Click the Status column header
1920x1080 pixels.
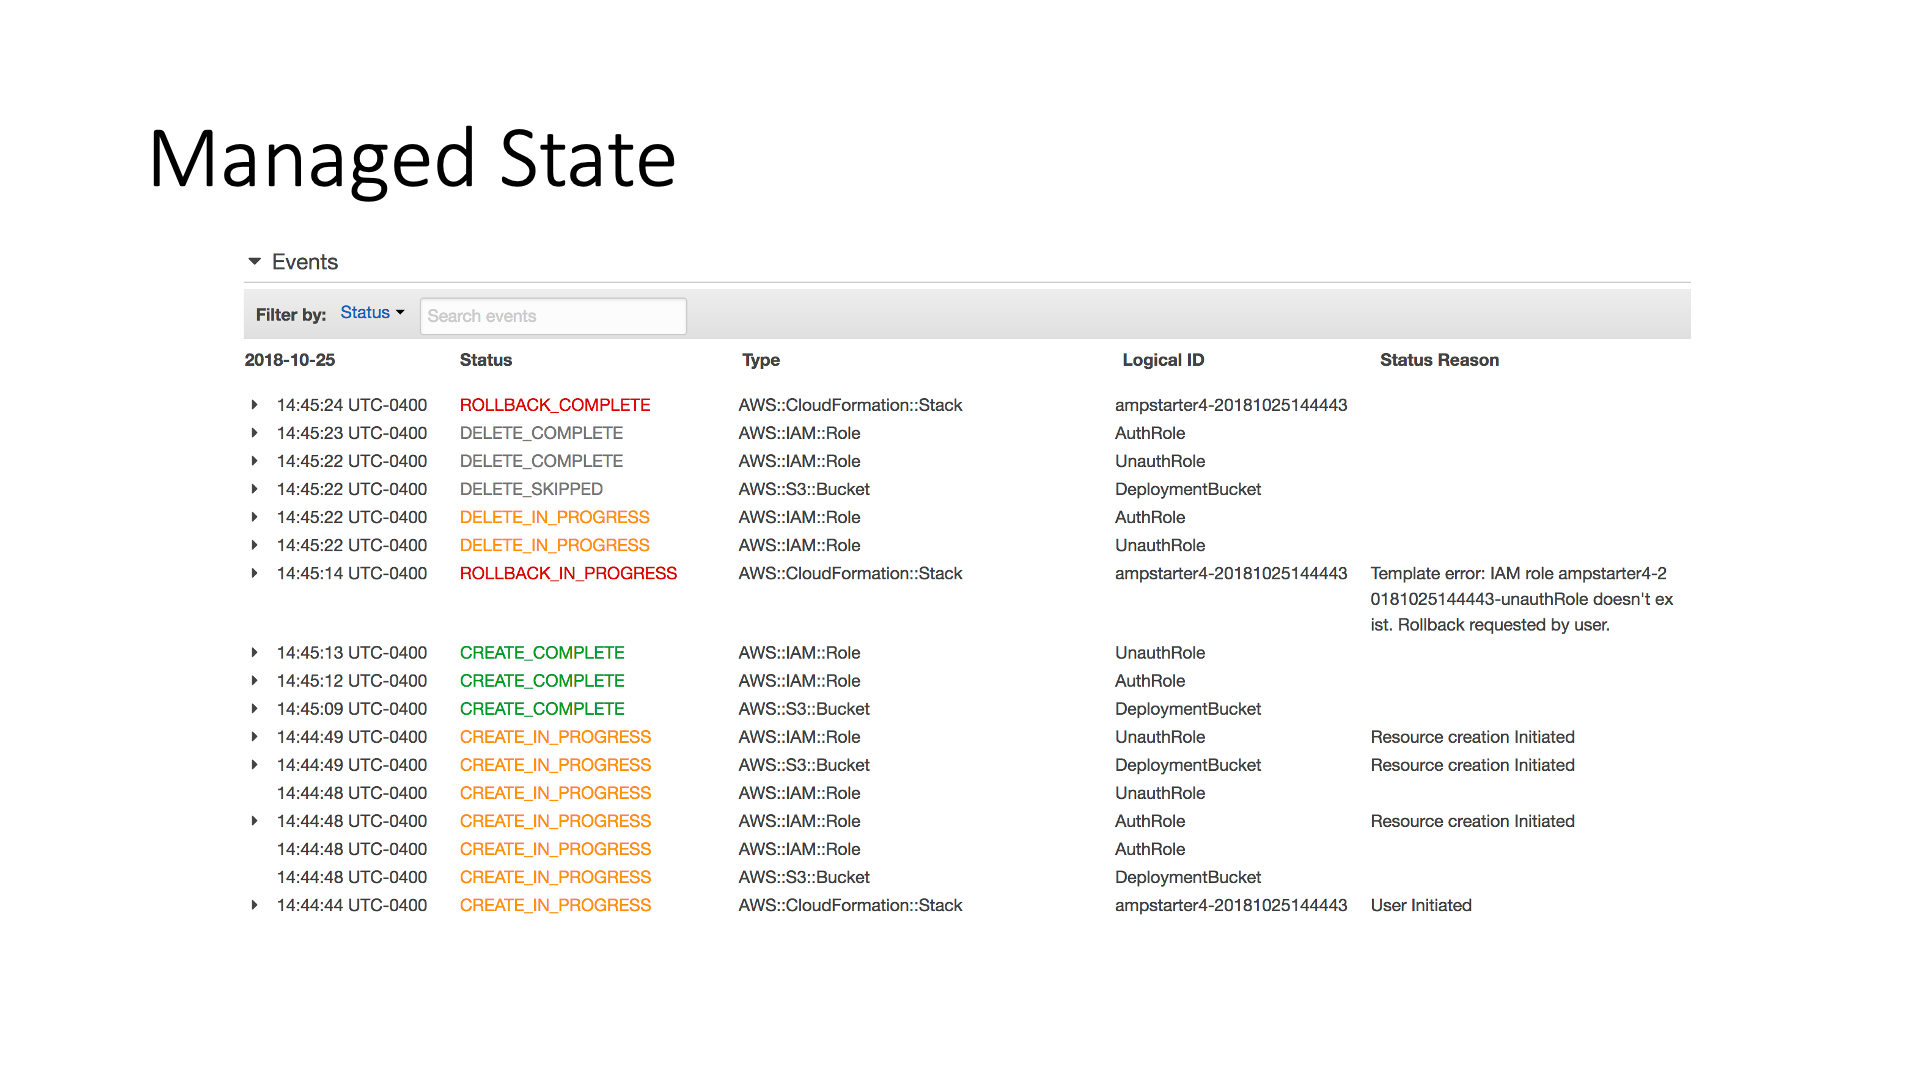coord(485,360)
